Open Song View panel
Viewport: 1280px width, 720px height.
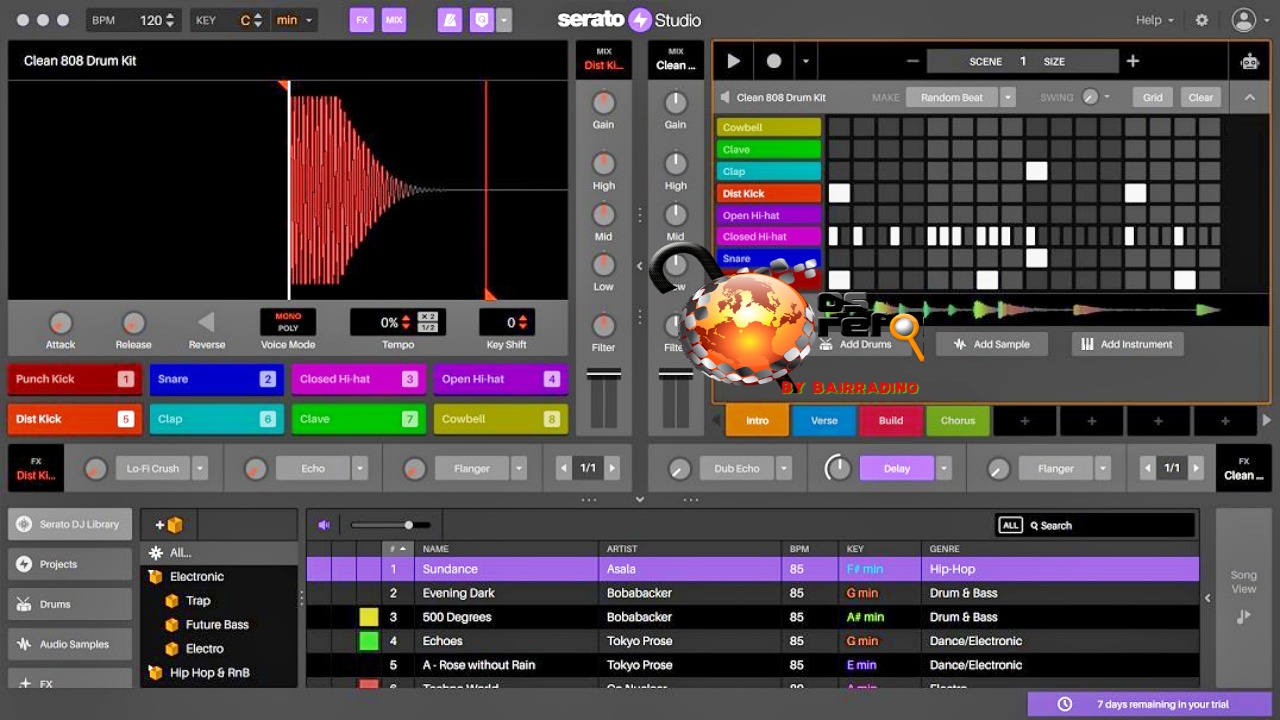point(1243,596)
